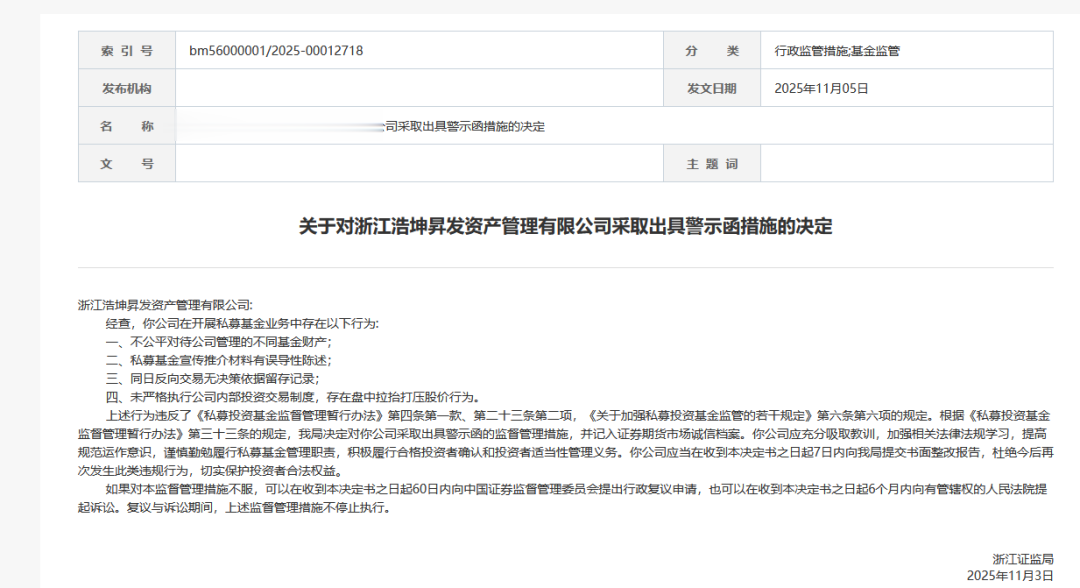Image resolution: width=1080 pixels, height=588 pixels.
Task: Click the salutation line 浙江浩坤昇发资产管理有限公司:
Action: click(x=165, y=305)
